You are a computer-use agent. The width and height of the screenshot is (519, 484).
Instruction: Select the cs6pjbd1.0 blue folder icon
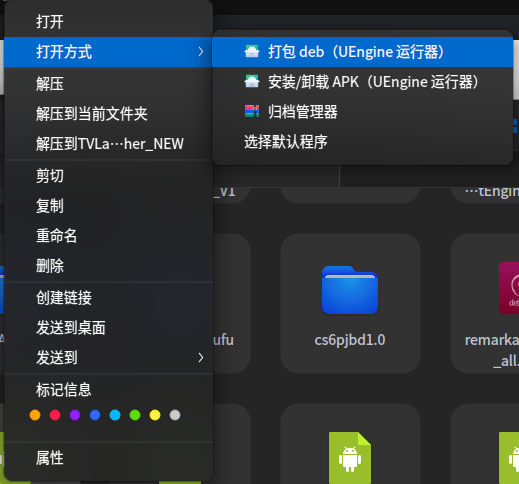pos(350,290)
